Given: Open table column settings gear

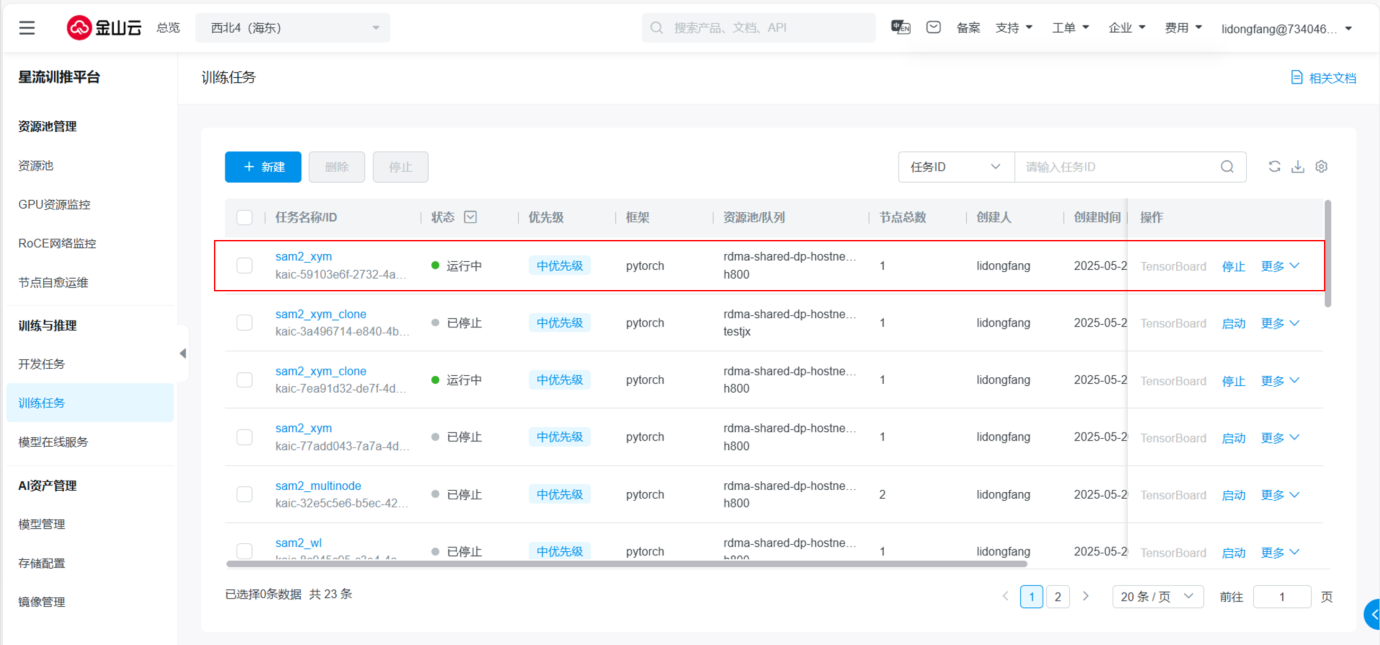Looking at the screenshot, I should pyautogui.click(x=1321, y=167).
